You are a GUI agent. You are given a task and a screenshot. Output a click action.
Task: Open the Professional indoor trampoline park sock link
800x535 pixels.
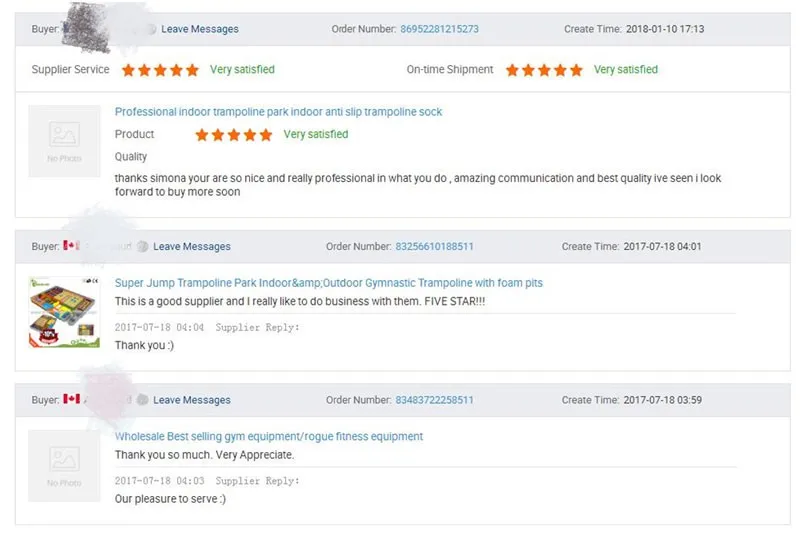[x=278, y=112]
